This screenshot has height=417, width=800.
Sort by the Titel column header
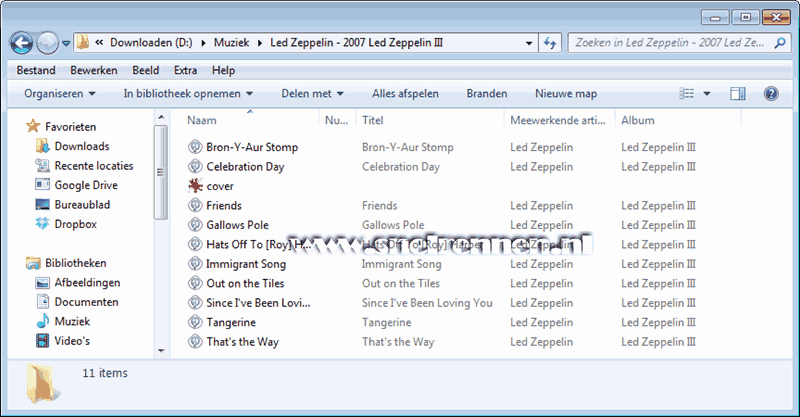click(372, 120)
